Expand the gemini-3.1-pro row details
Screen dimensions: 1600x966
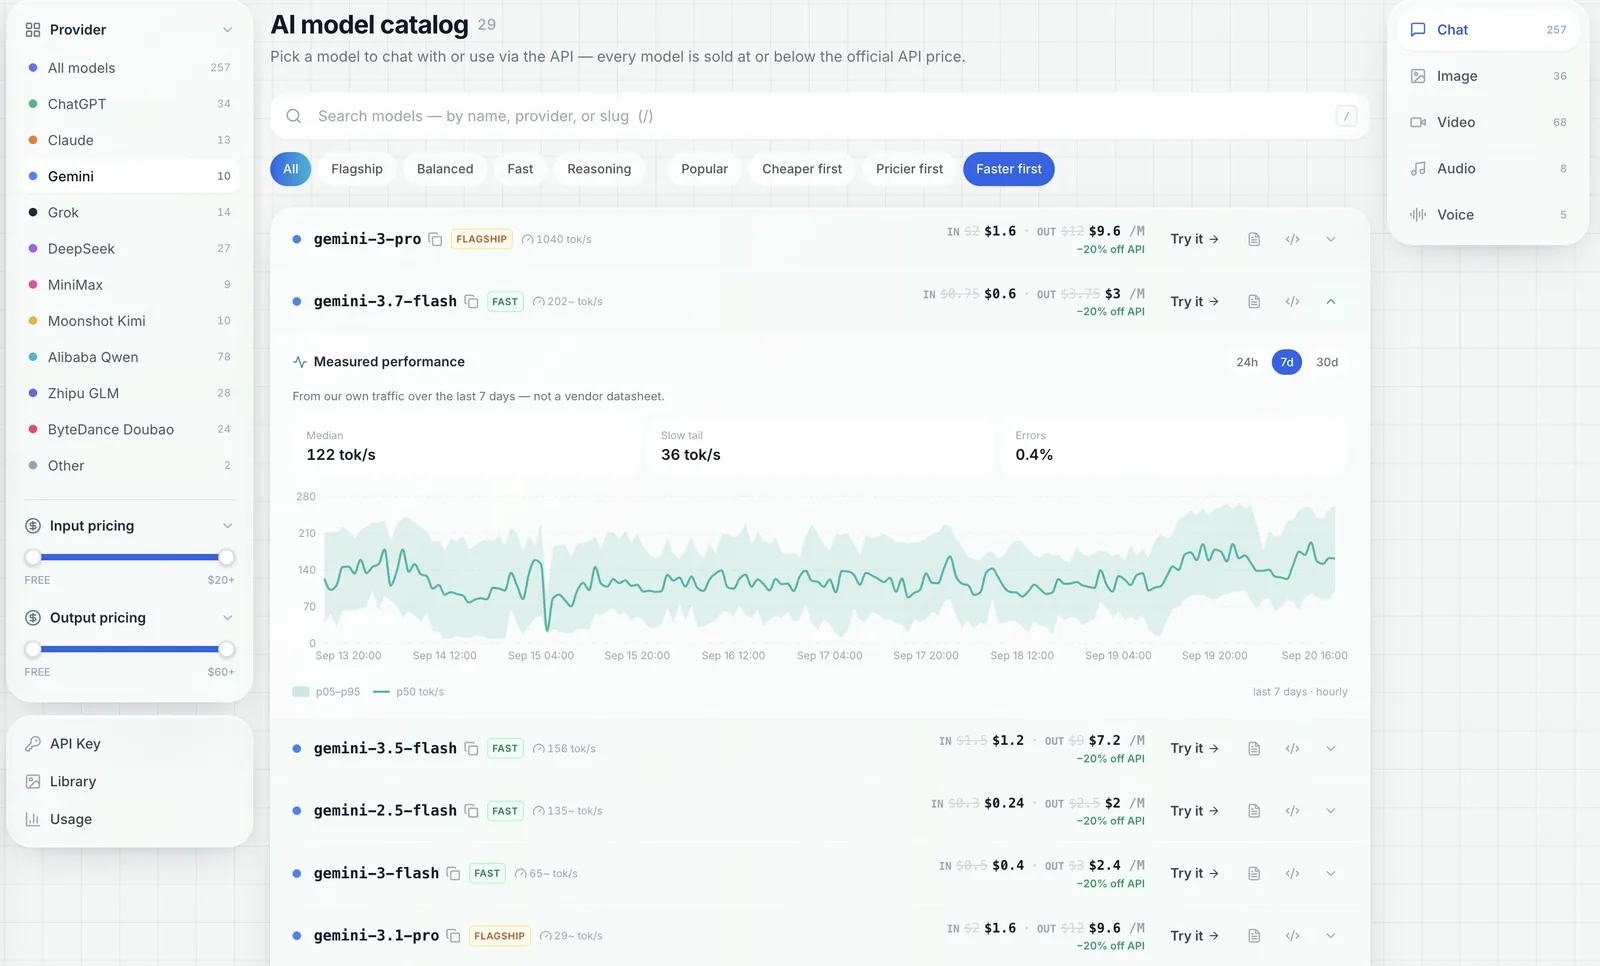click(x=1331, y=936)
